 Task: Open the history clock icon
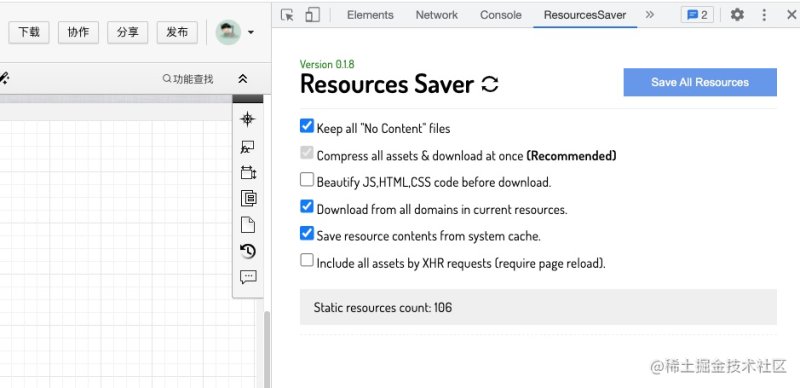247,251
